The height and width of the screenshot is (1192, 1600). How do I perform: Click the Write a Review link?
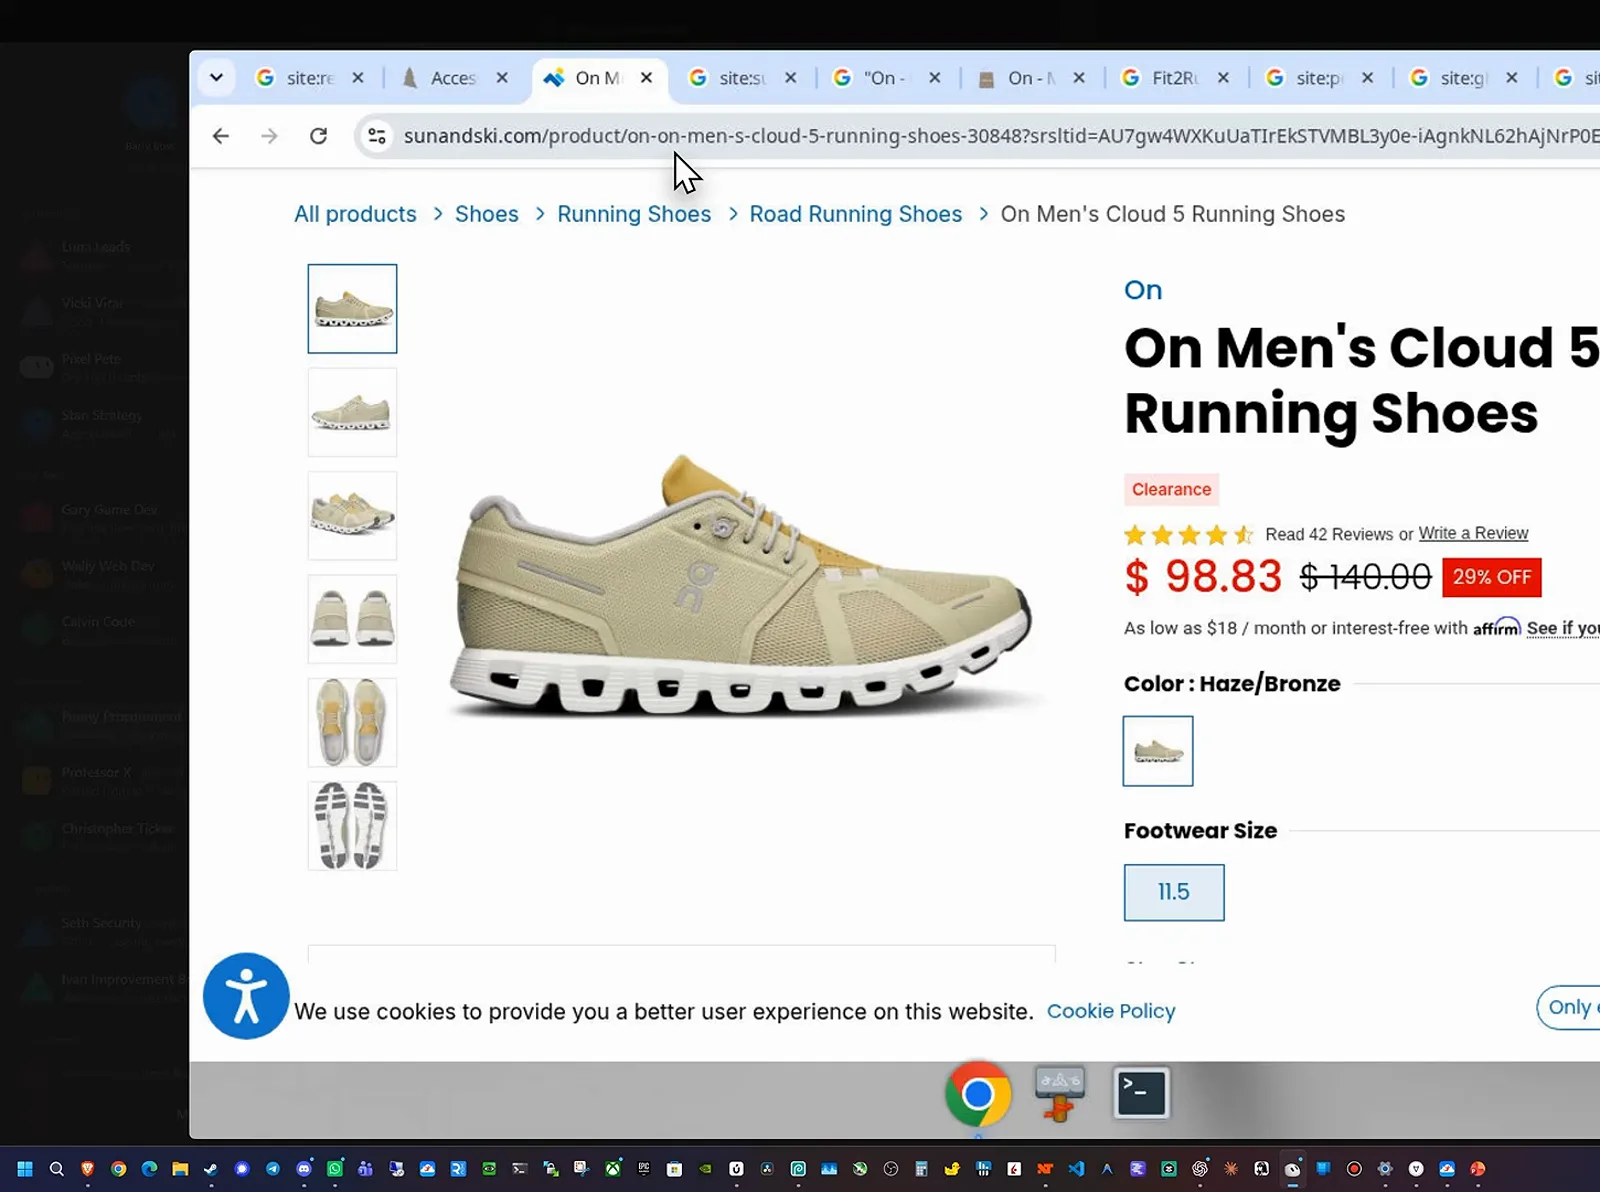1473,533
